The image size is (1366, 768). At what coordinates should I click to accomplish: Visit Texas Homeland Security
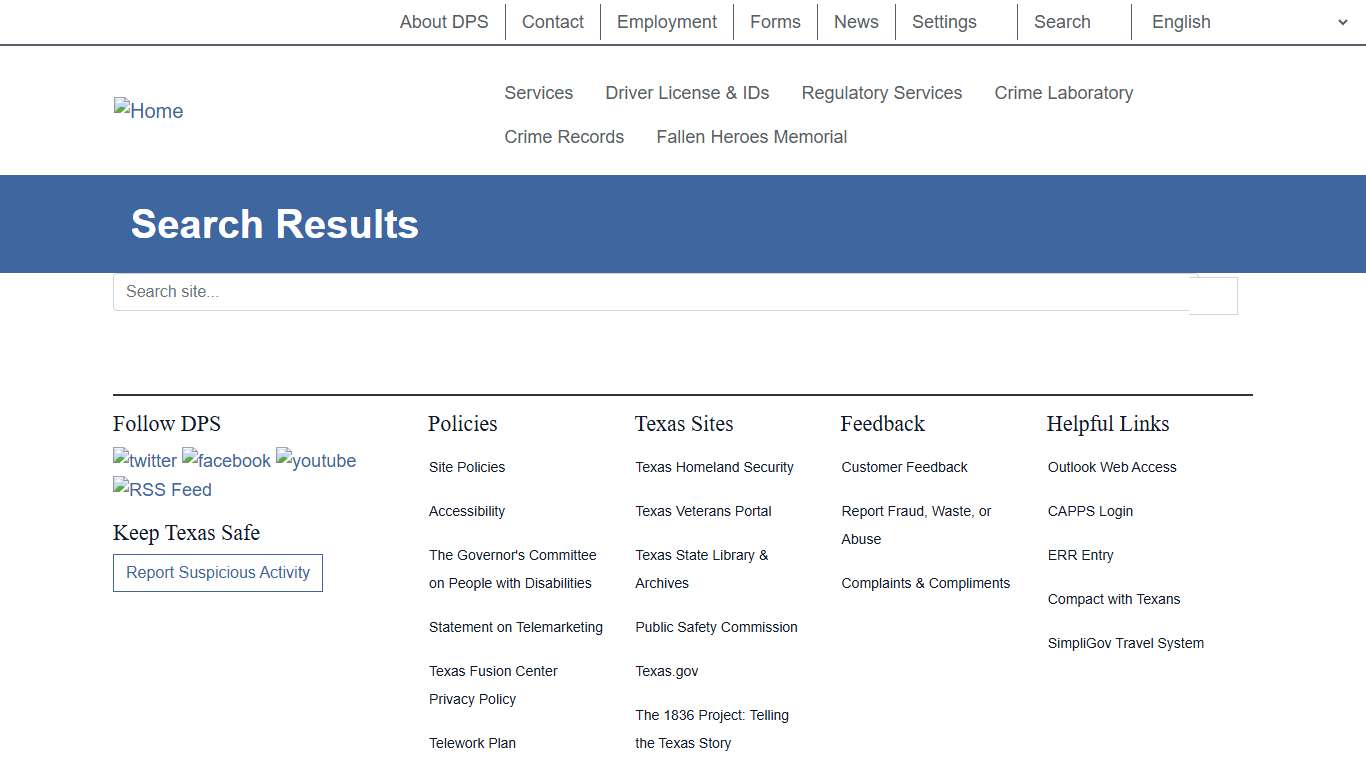pyautogui.click(x=714, y=467)
